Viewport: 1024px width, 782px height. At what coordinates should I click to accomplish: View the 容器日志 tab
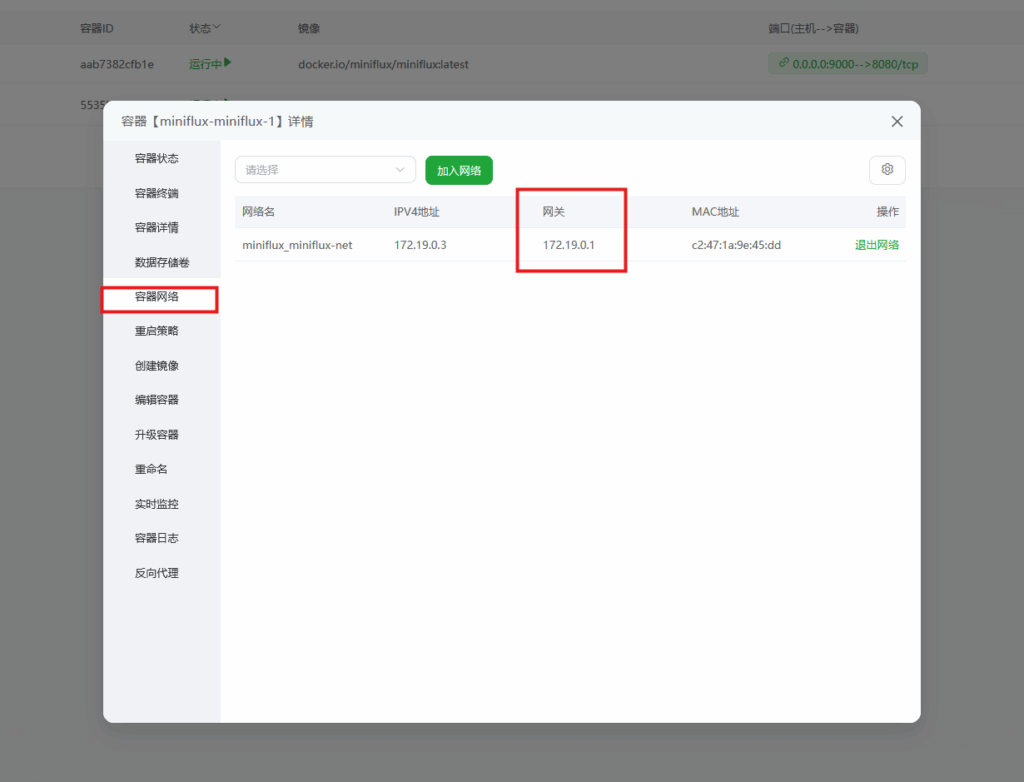click(157, 538)
